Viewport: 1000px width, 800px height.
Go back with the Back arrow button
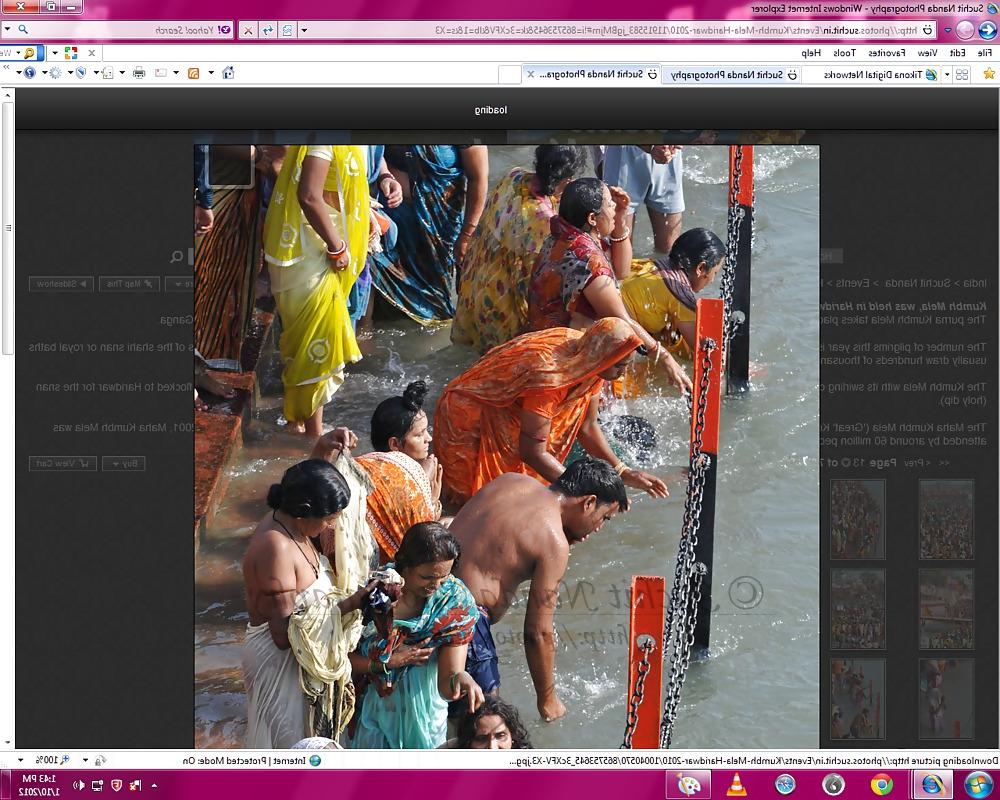(x=987, y=29)
